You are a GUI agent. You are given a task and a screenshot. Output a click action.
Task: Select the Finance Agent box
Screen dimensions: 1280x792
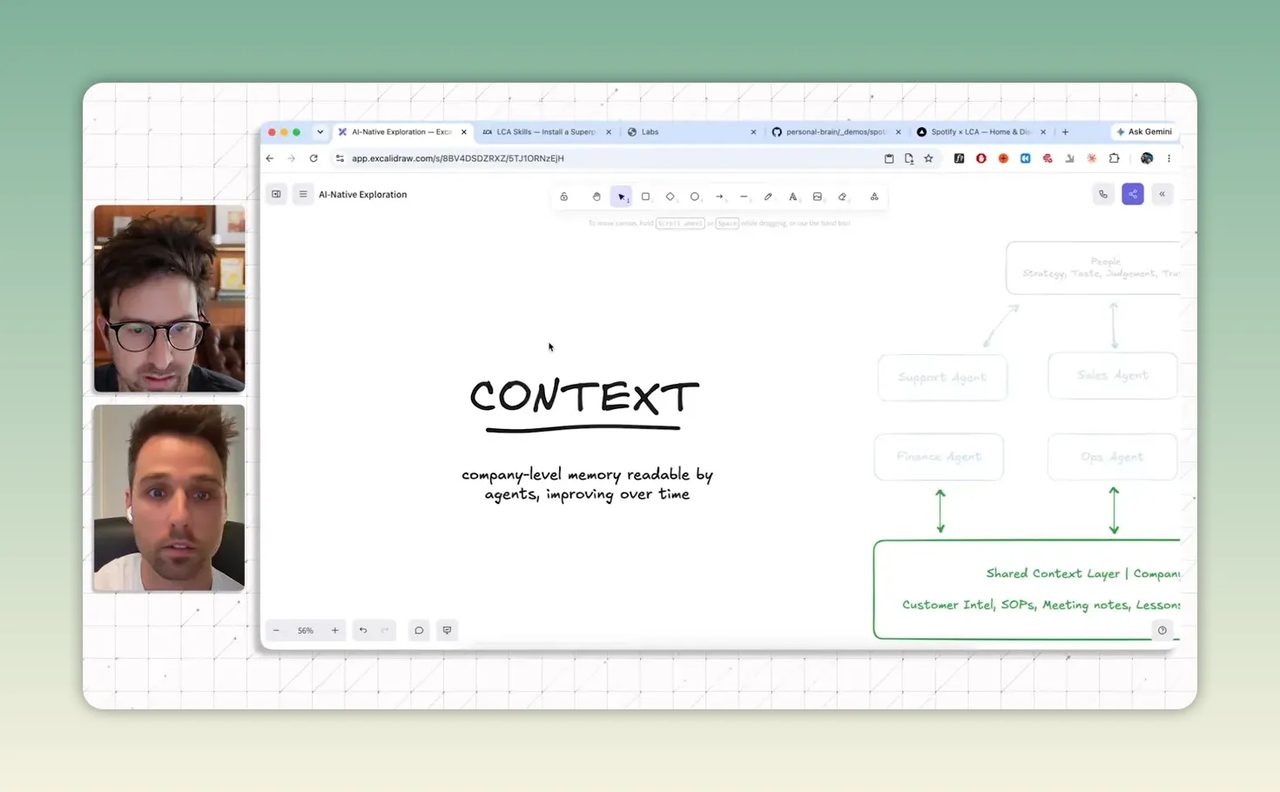(938, 457)
